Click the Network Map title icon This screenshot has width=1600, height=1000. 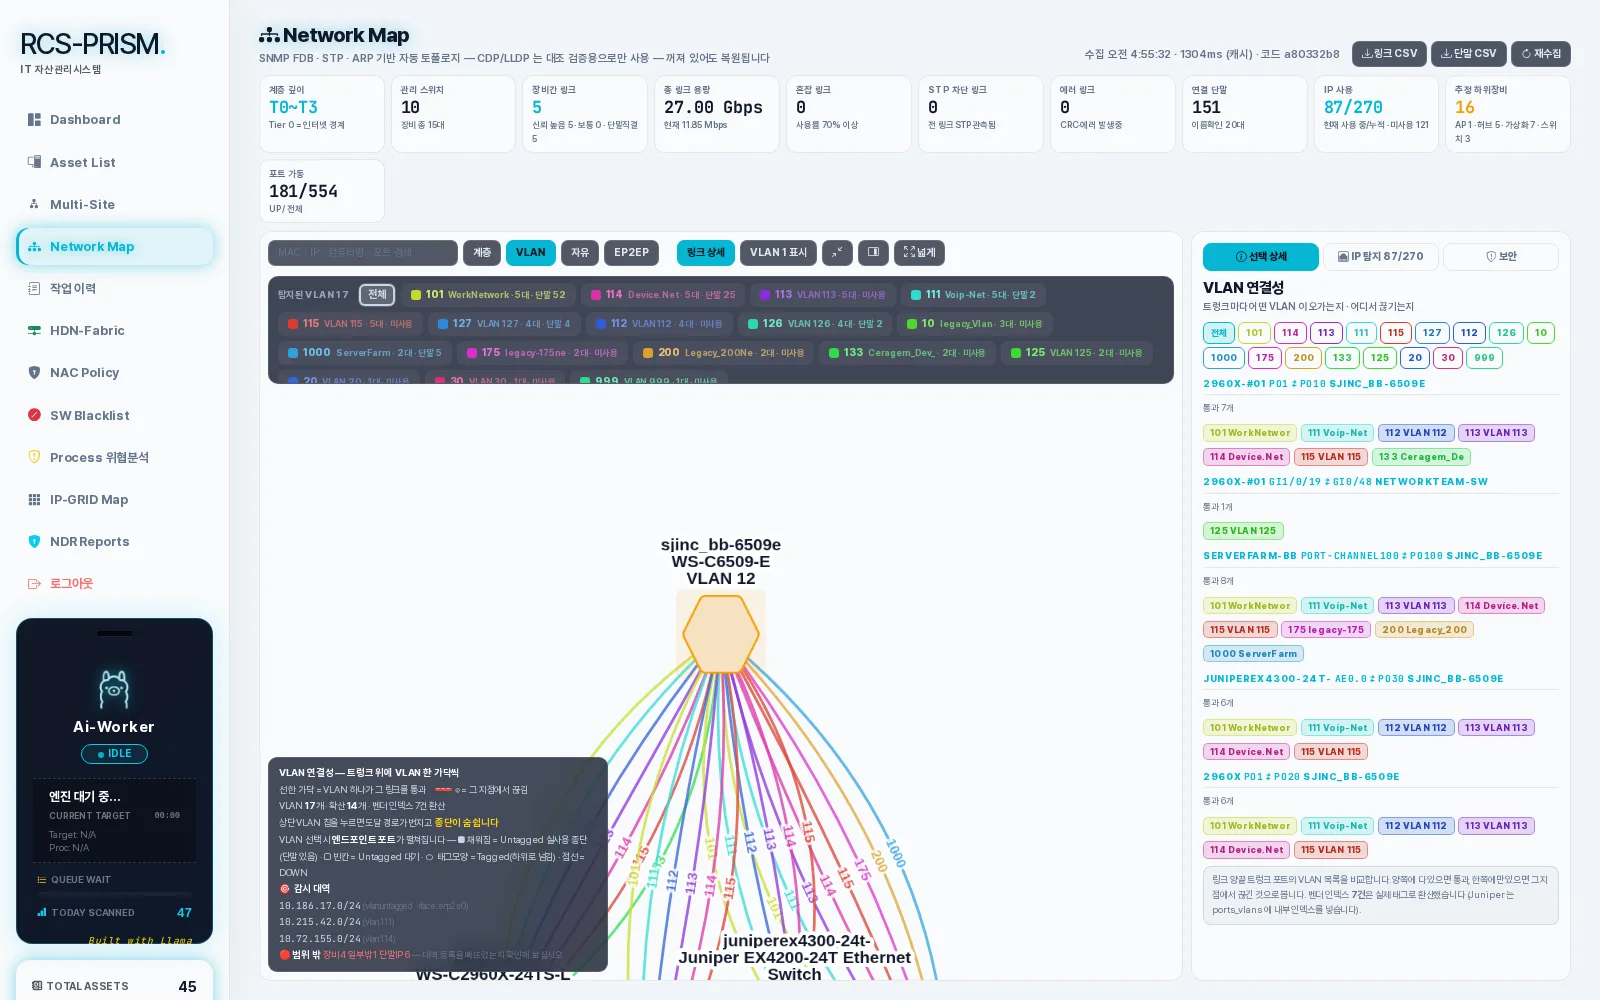pyautogui.click(x=269, y=36)
